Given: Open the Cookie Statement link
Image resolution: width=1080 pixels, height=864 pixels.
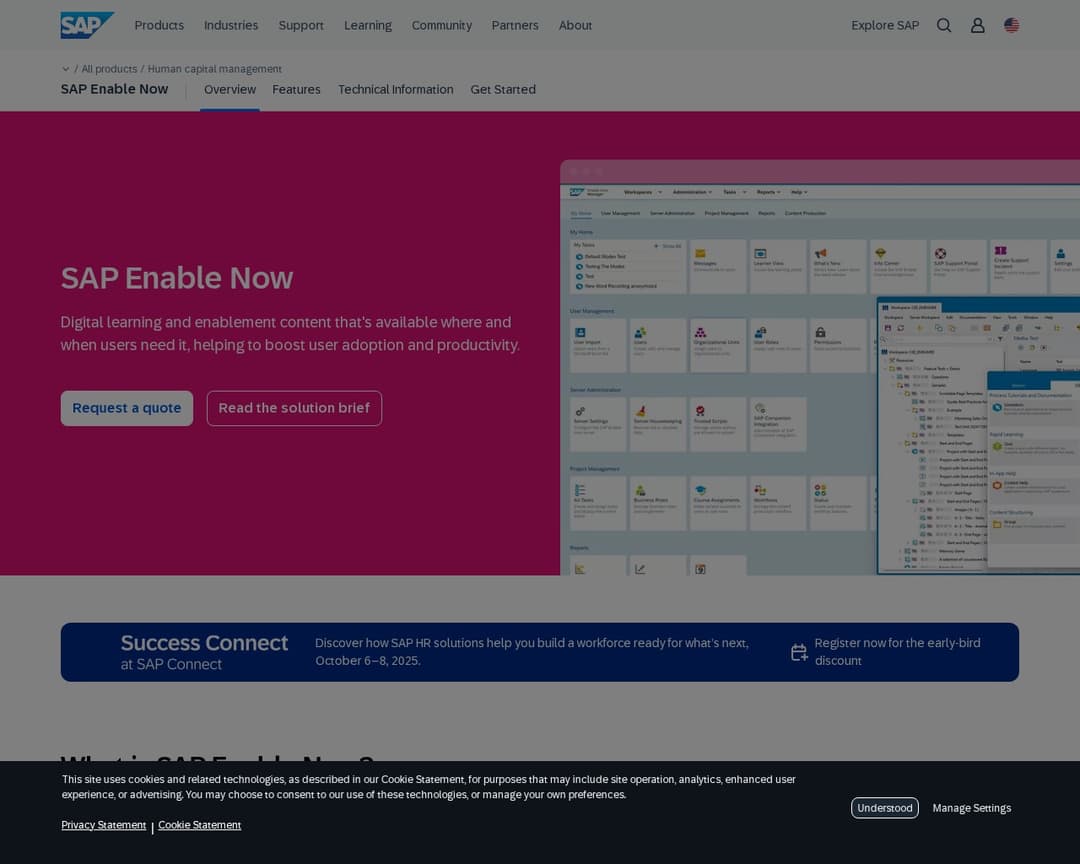Looking at the screenshot, I should coord(199,824).
